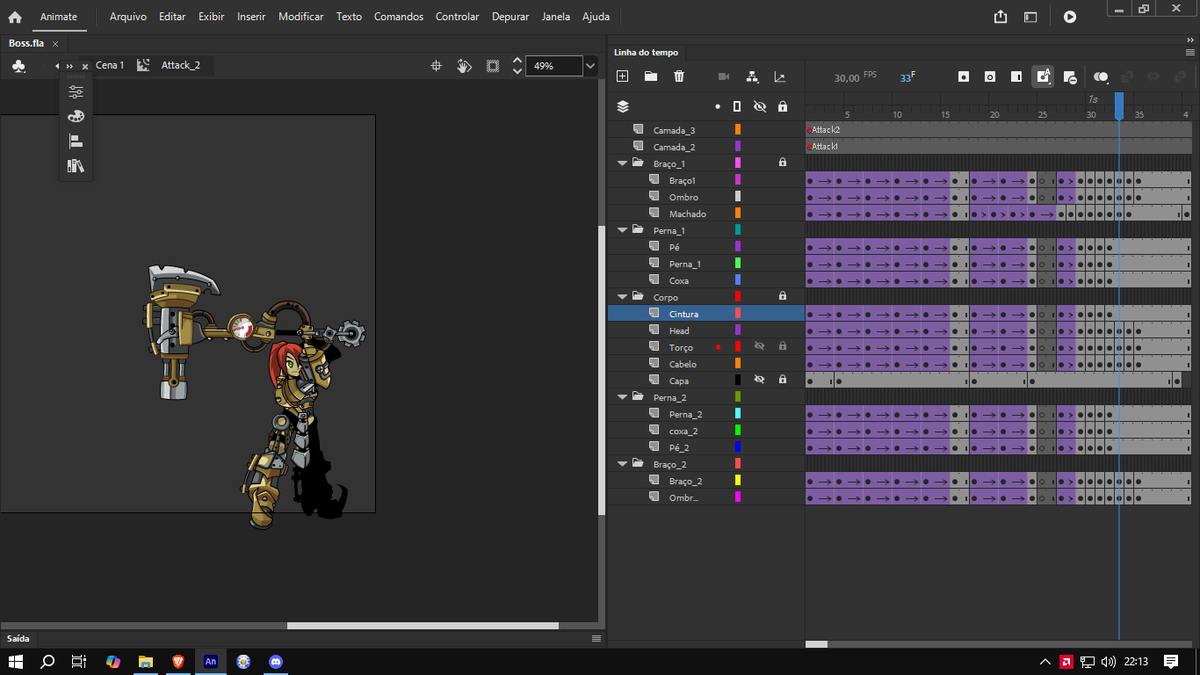Screen dimensions: 1200x675
Task: Unlock the Capa layer
Action: click(783, 380)
